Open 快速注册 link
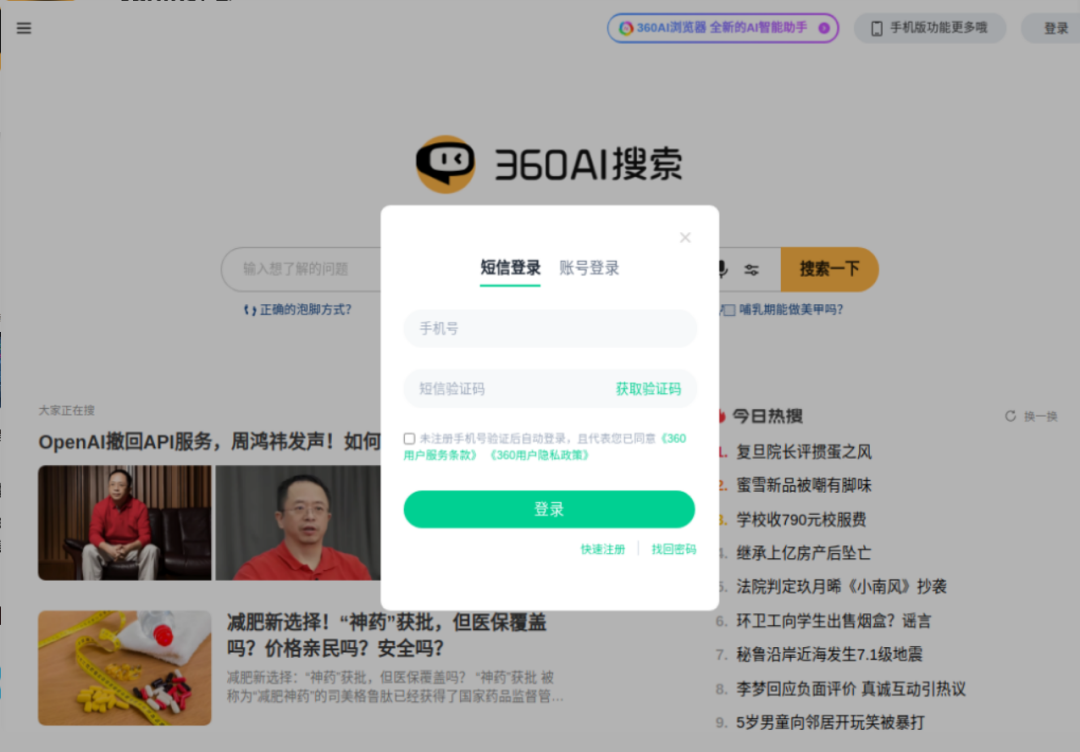1080x752 pixels. [x=603, y=550]
